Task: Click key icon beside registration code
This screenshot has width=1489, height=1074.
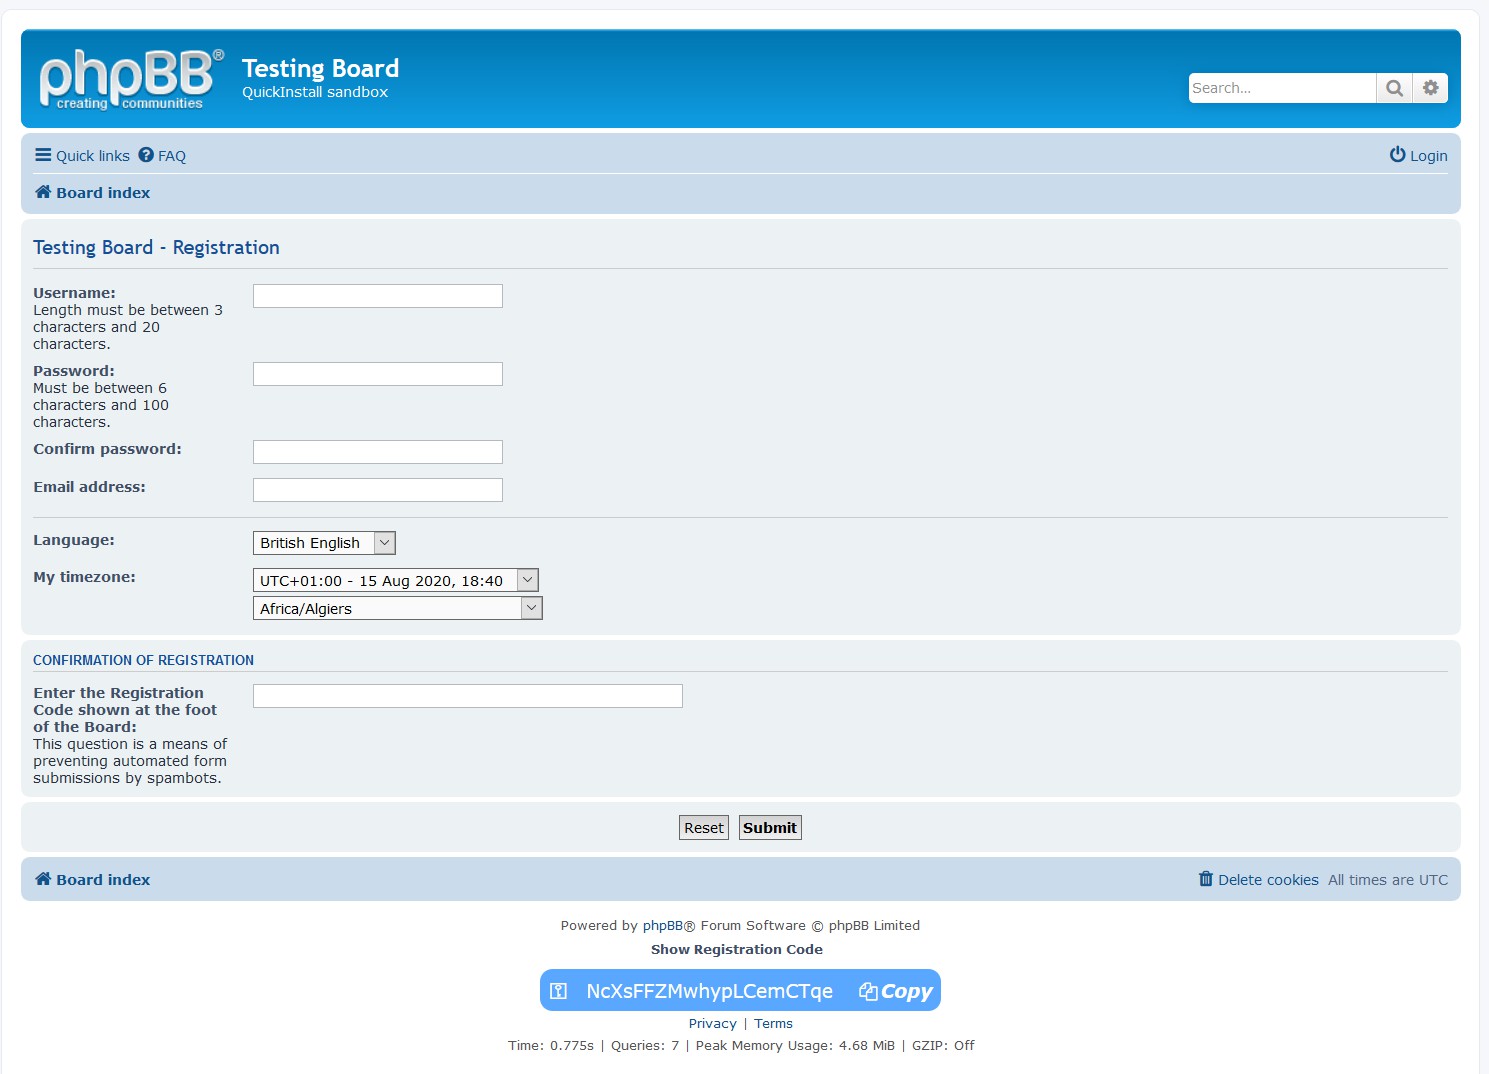Action: (559, 991)
